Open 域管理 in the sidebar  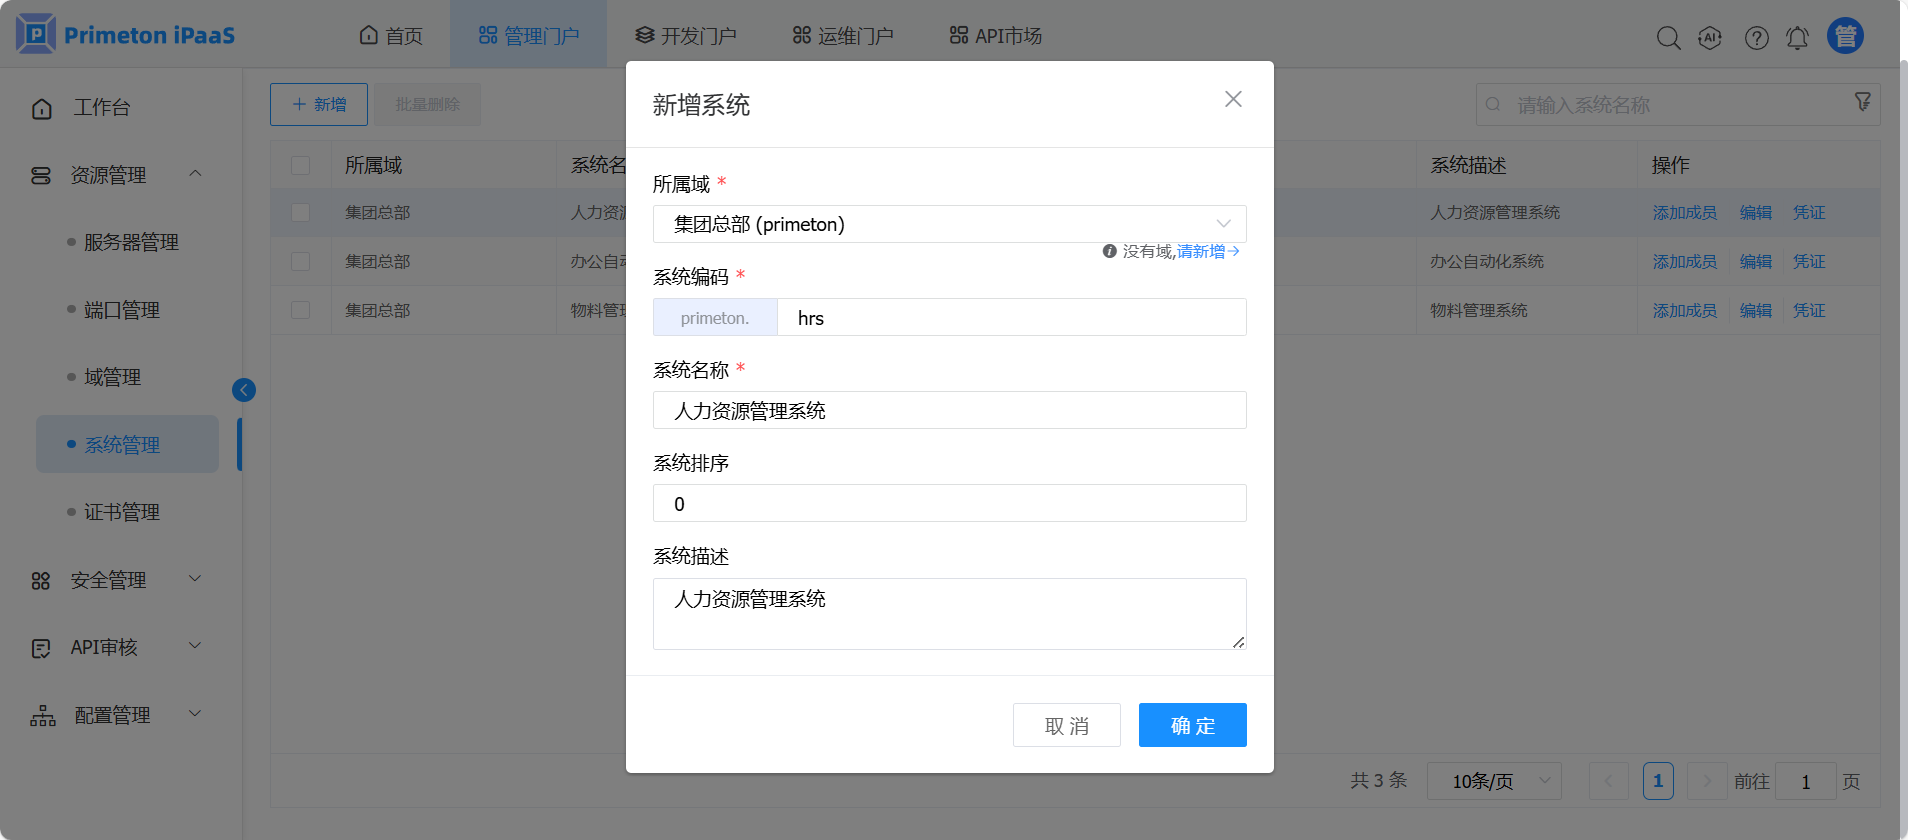click(112, 377)
